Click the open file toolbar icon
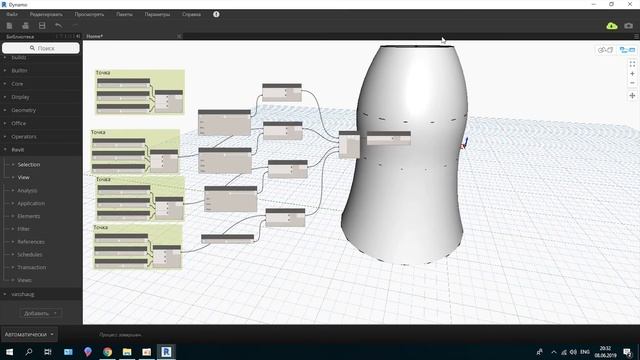This screenshot has width=640, height=360. coord(25,26)
